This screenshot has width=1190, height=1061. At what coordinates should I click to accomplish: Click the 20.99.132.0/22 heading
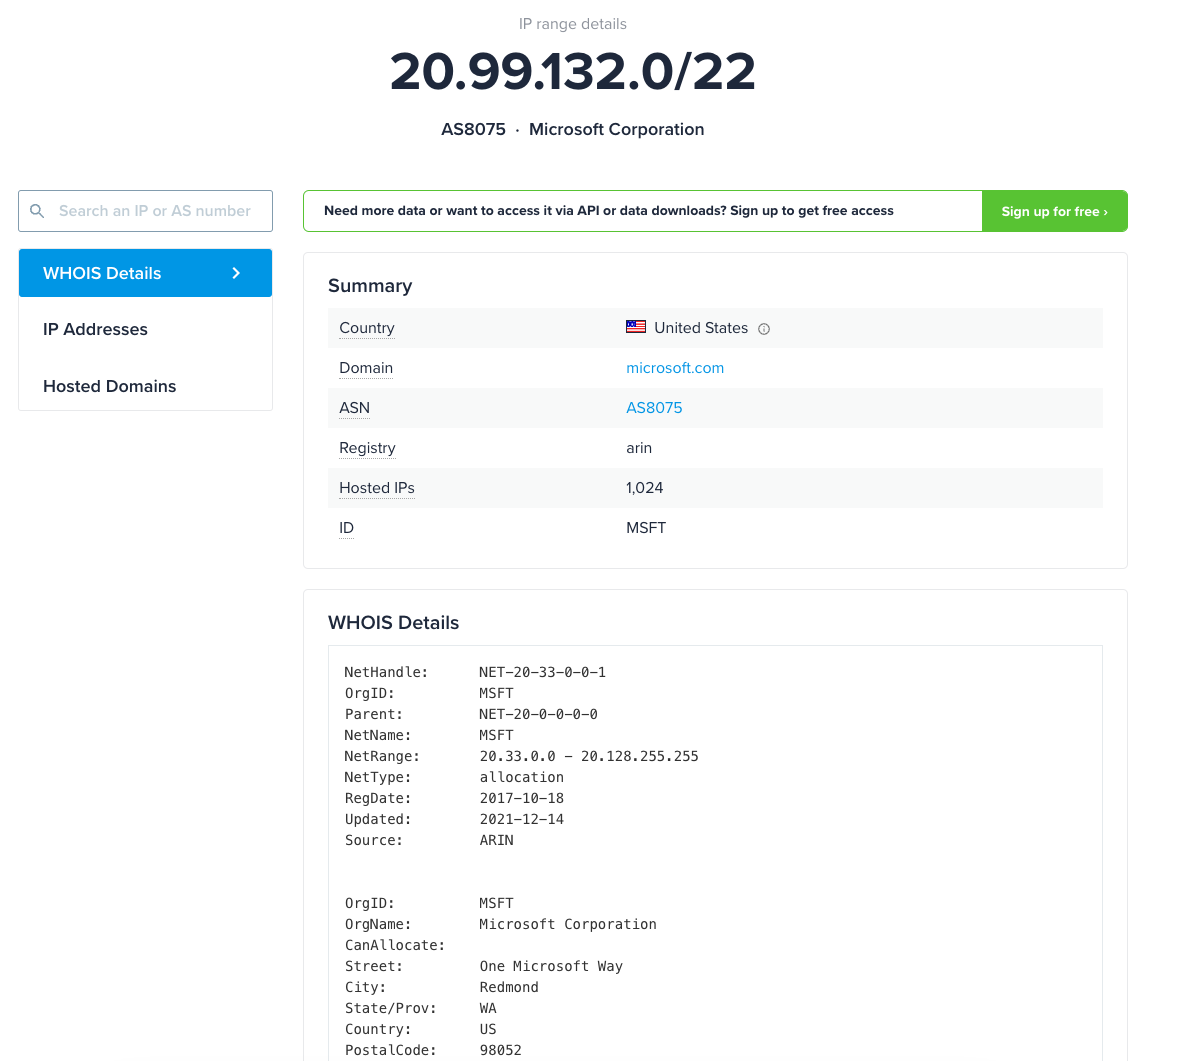pos(573,71)
